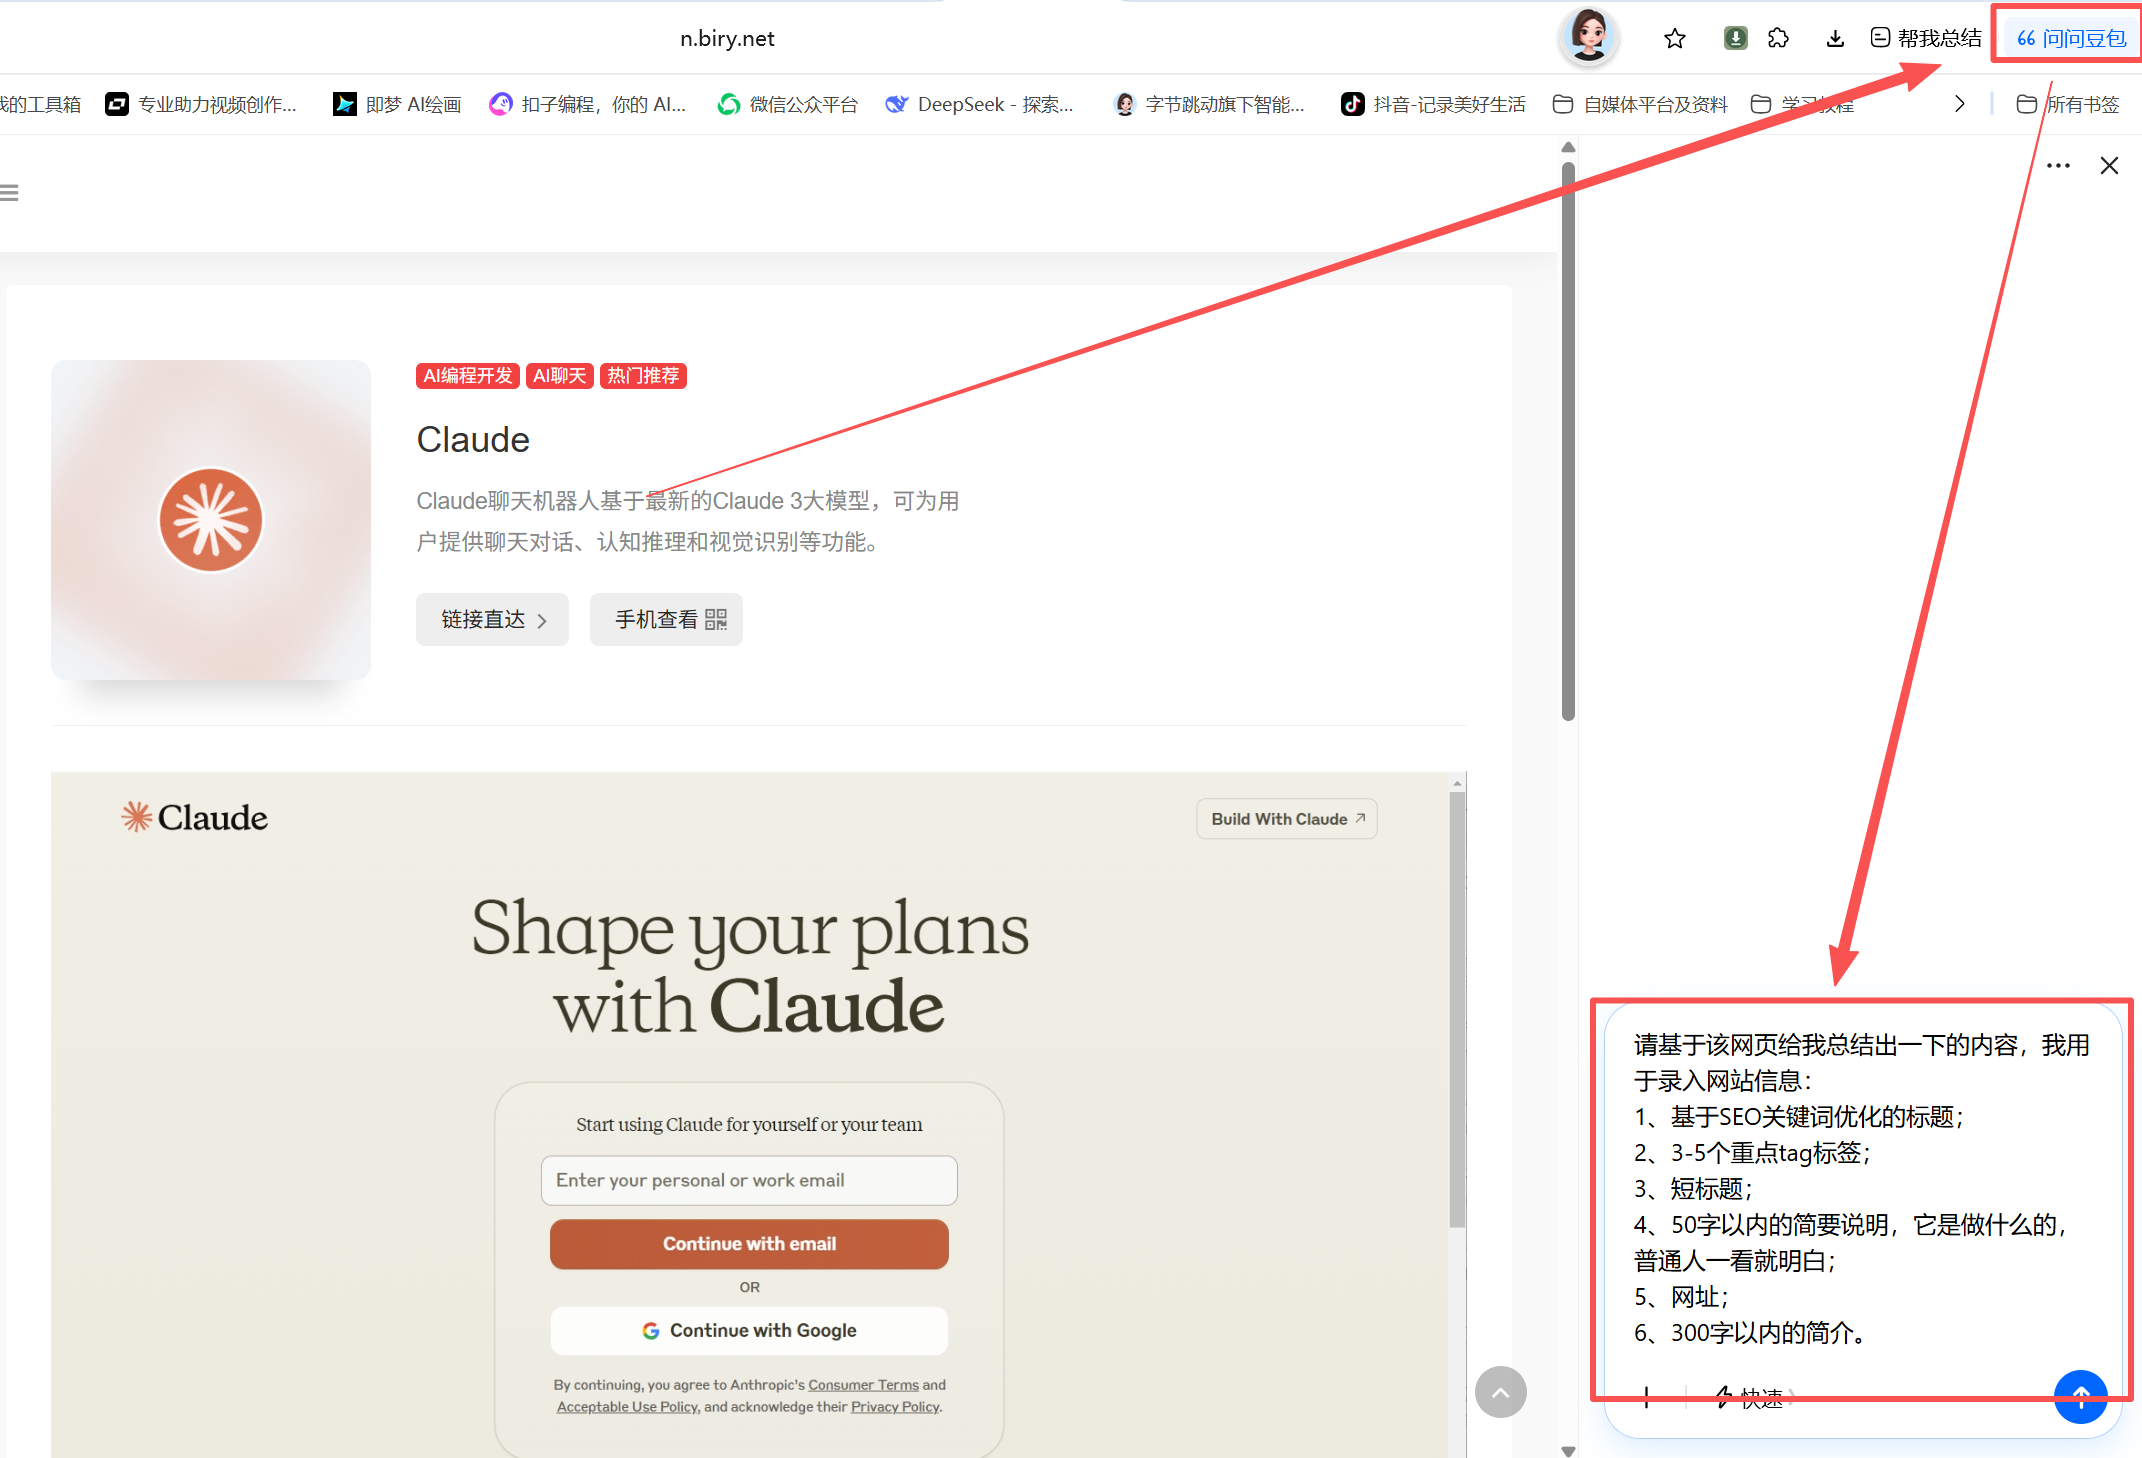Click the back-to-top round arrow button
Viewport: 2142px width, 1458px height.
tap(1501, 1392)
